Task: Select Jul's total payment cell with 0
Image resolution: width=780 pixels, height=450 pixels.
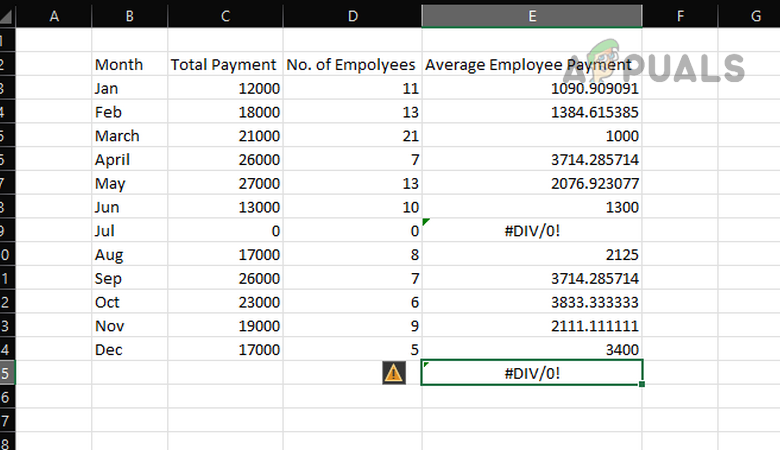Action: 225,231
